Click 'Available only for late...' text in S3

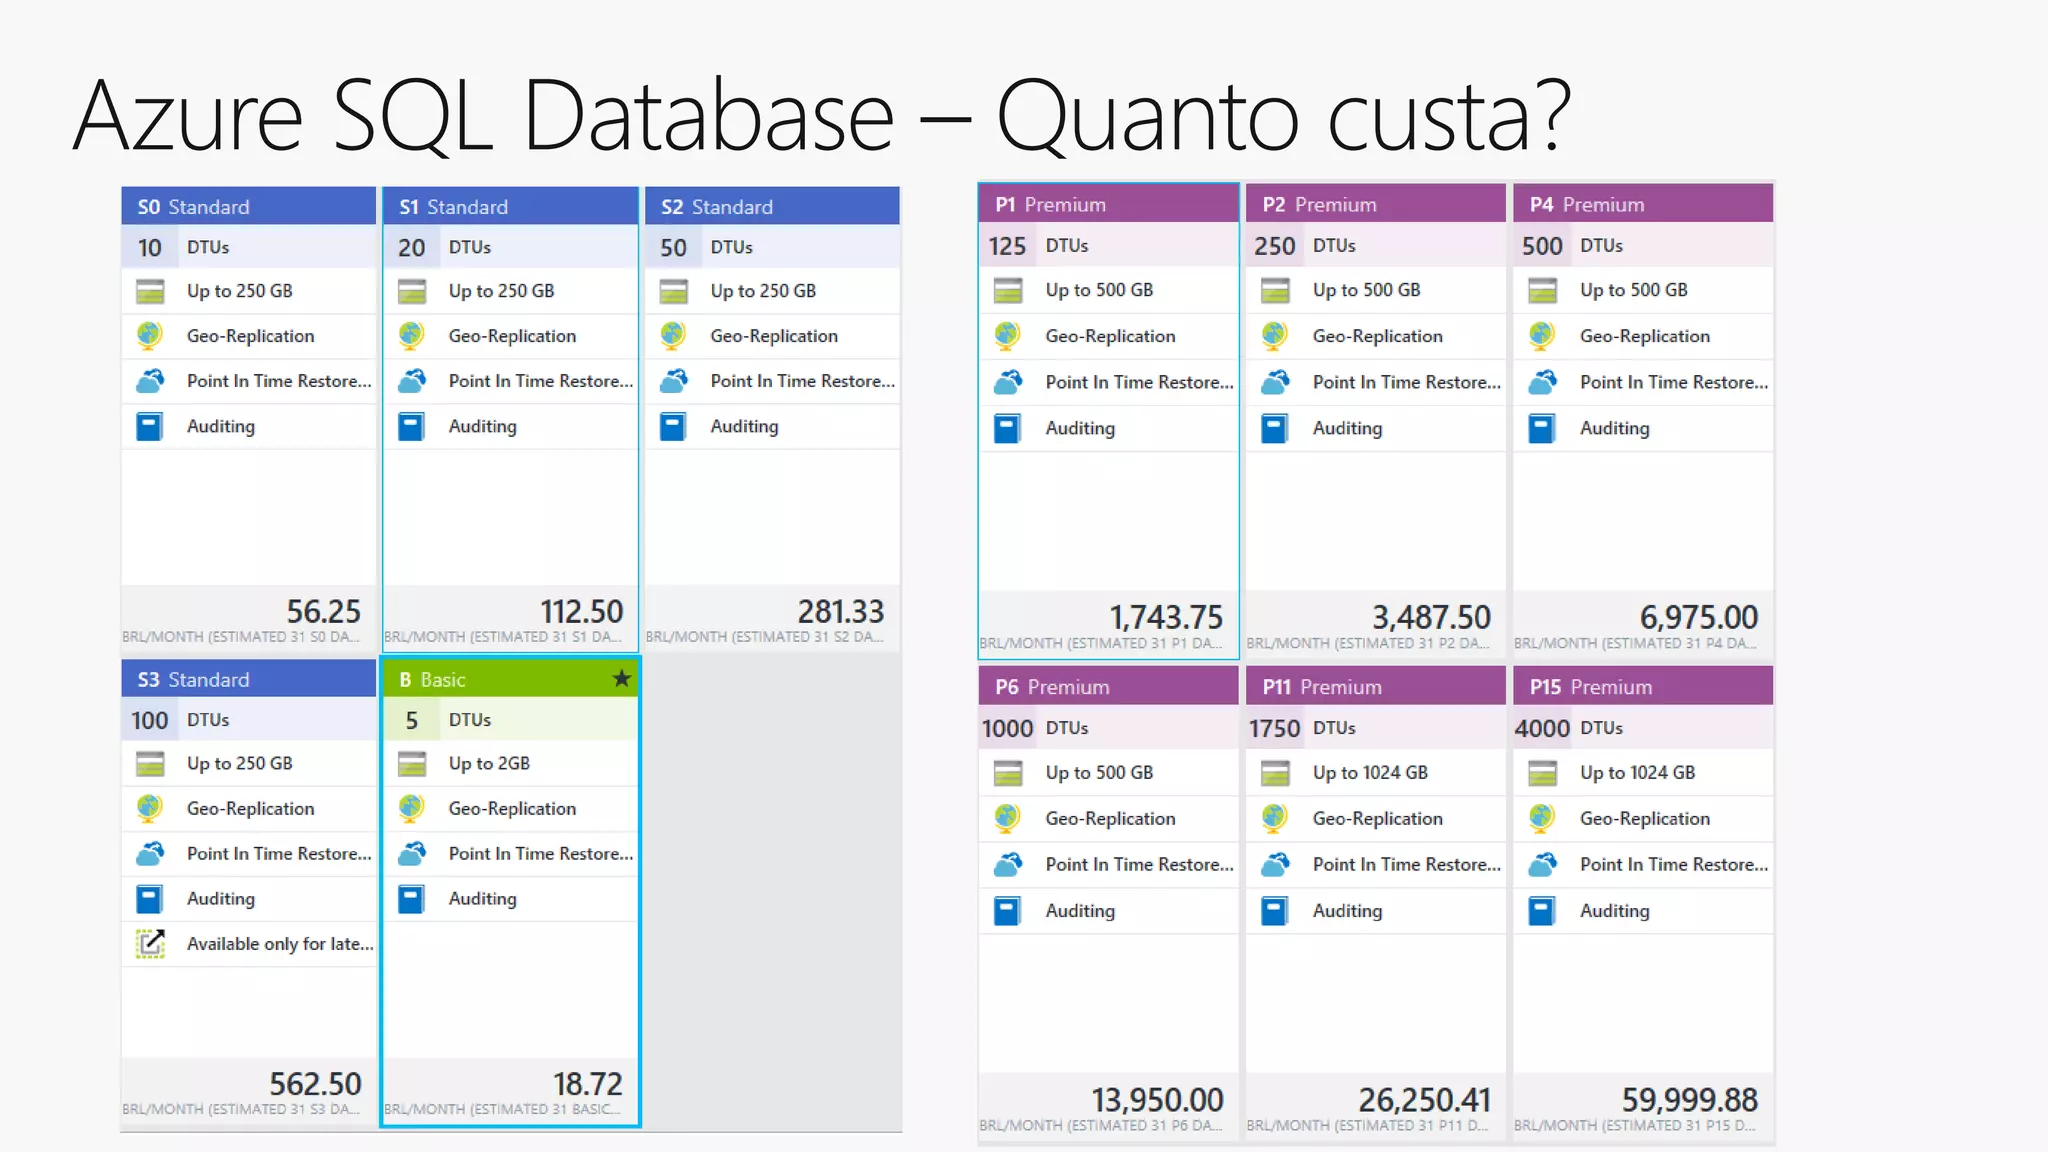280,944
